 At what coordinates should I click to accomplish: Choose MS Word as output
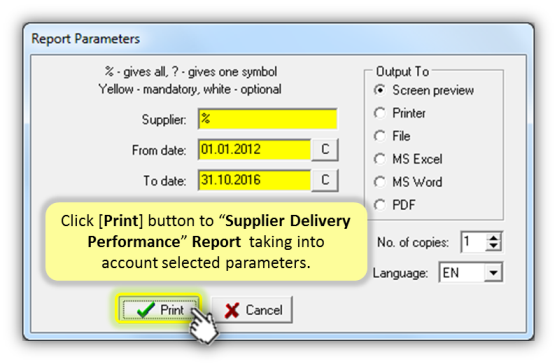tap(380, 182)
